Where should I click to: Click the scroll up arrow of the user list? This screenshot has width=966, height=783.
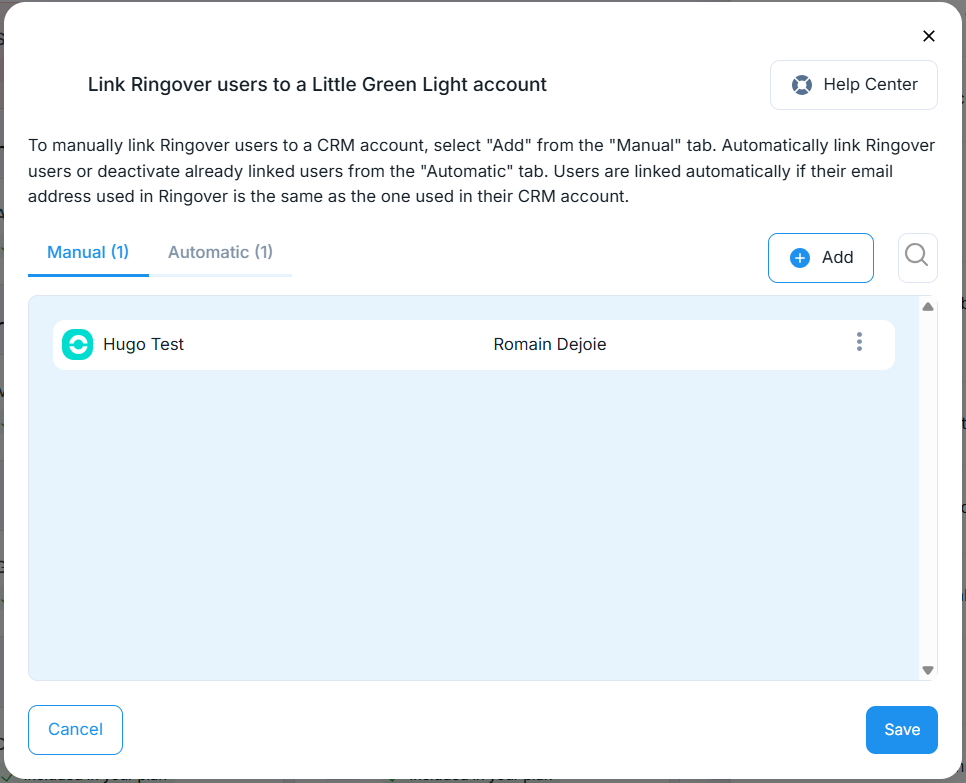pos(928,307)
